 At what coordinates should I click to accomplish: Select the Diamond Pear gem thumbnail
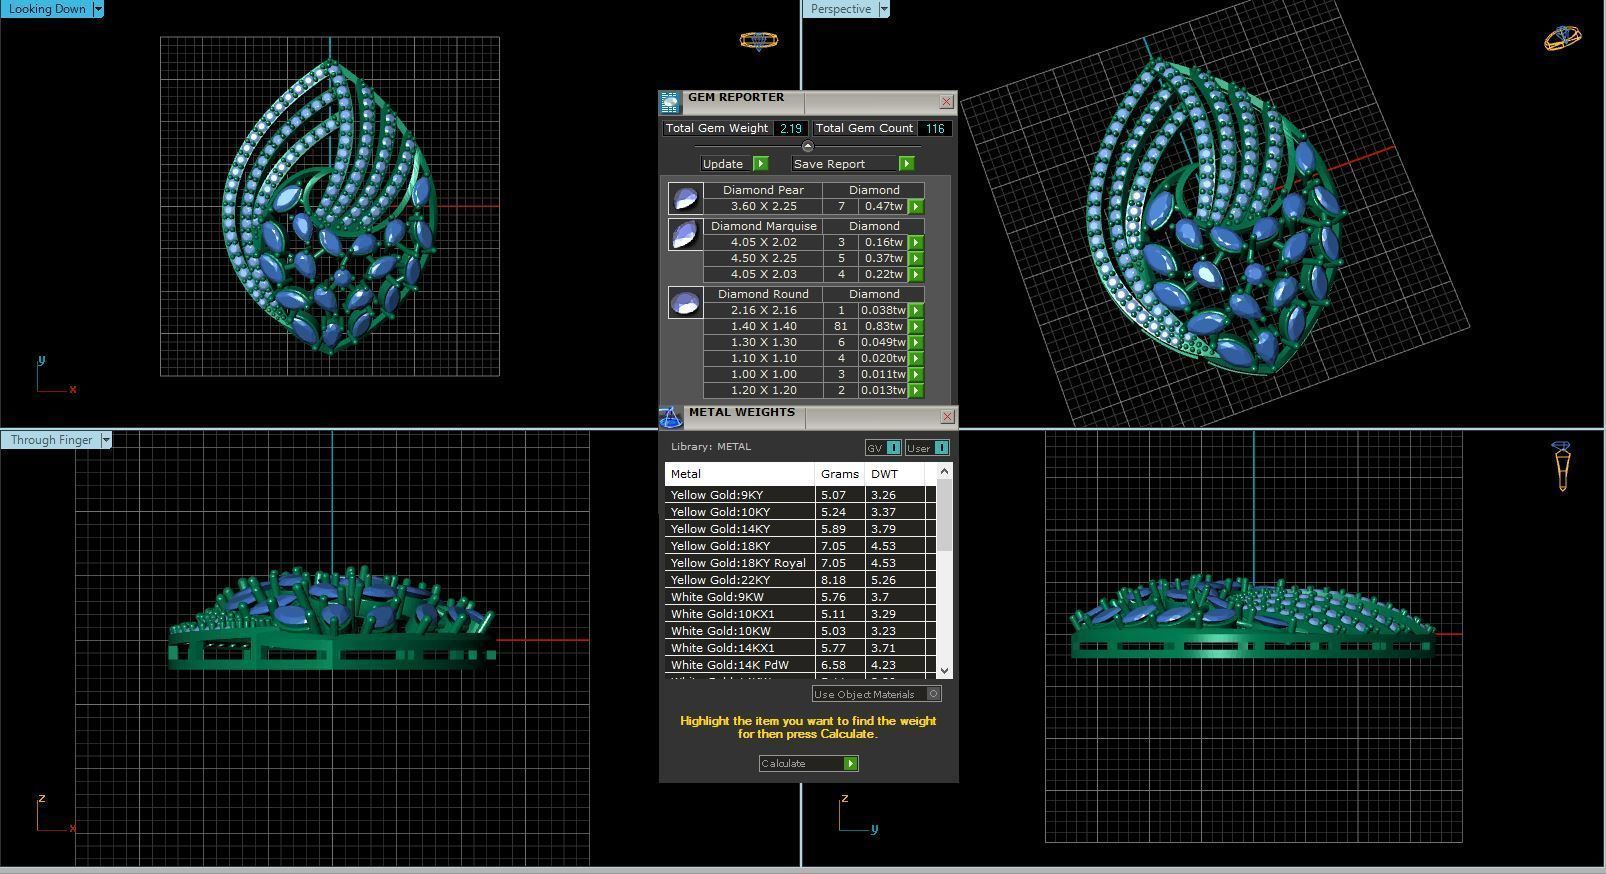pos(685,199)
